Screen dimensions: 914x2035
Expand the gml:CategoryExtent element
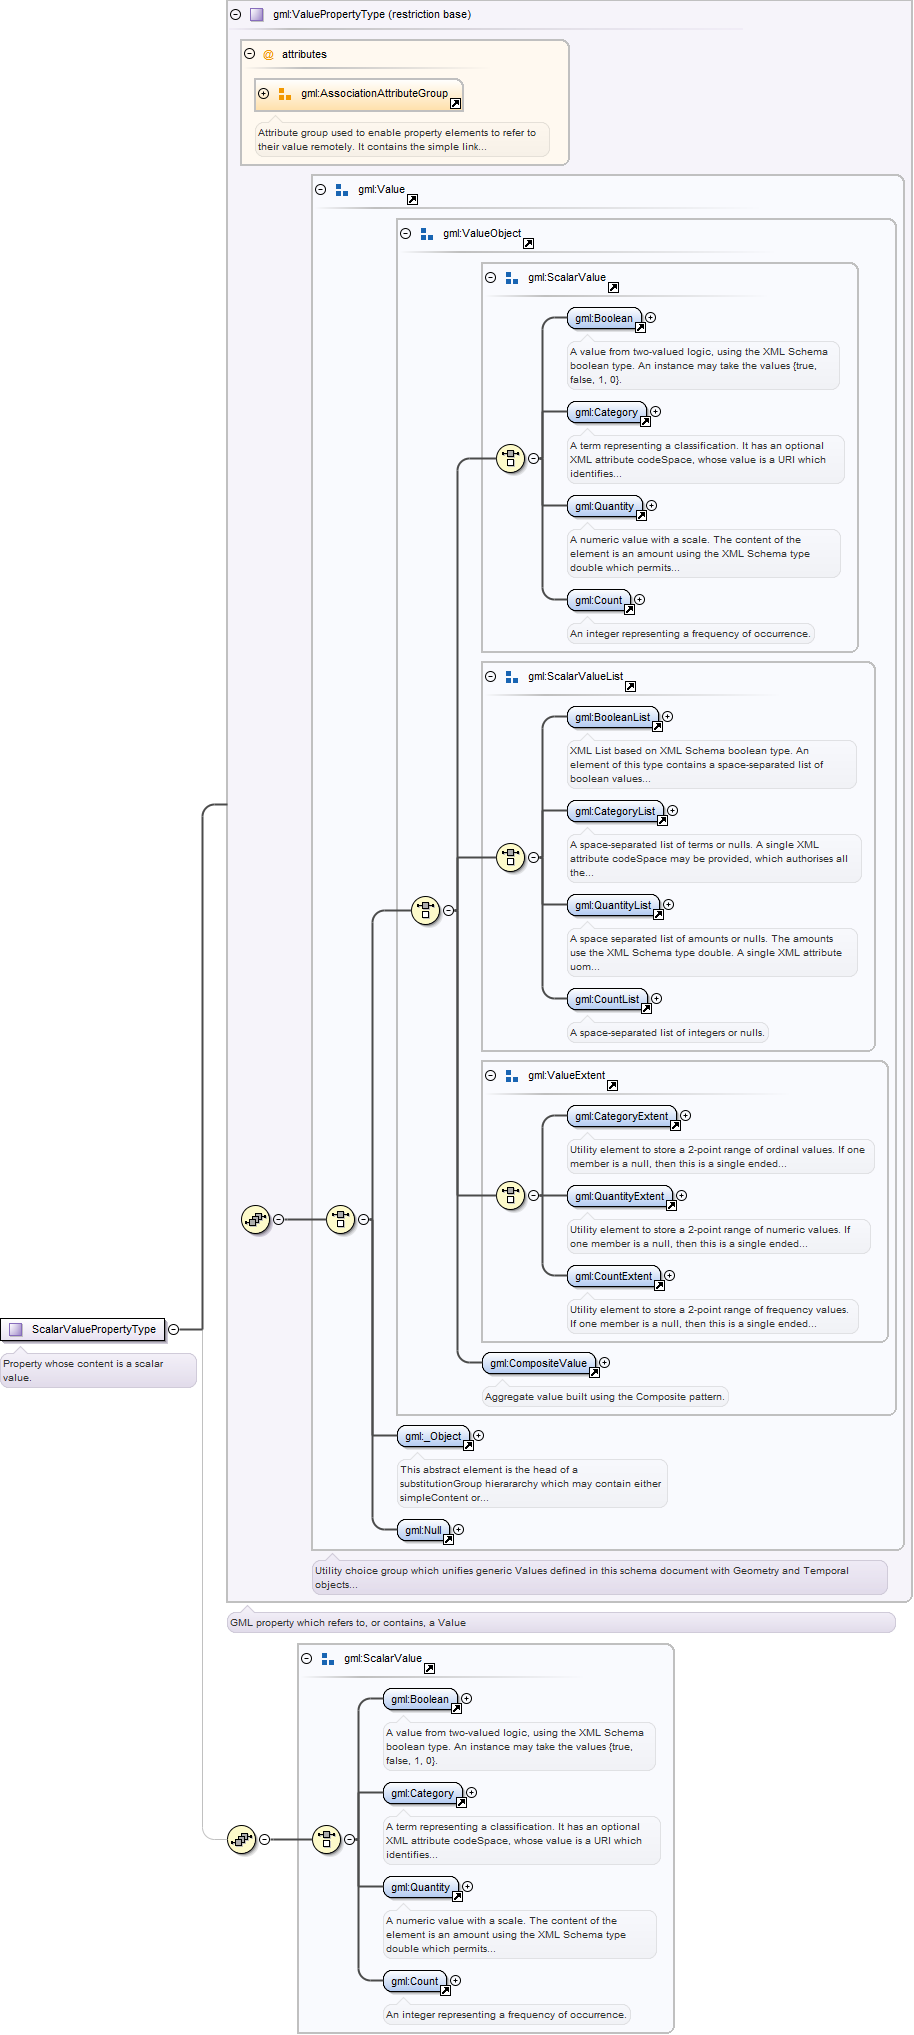686,1116
